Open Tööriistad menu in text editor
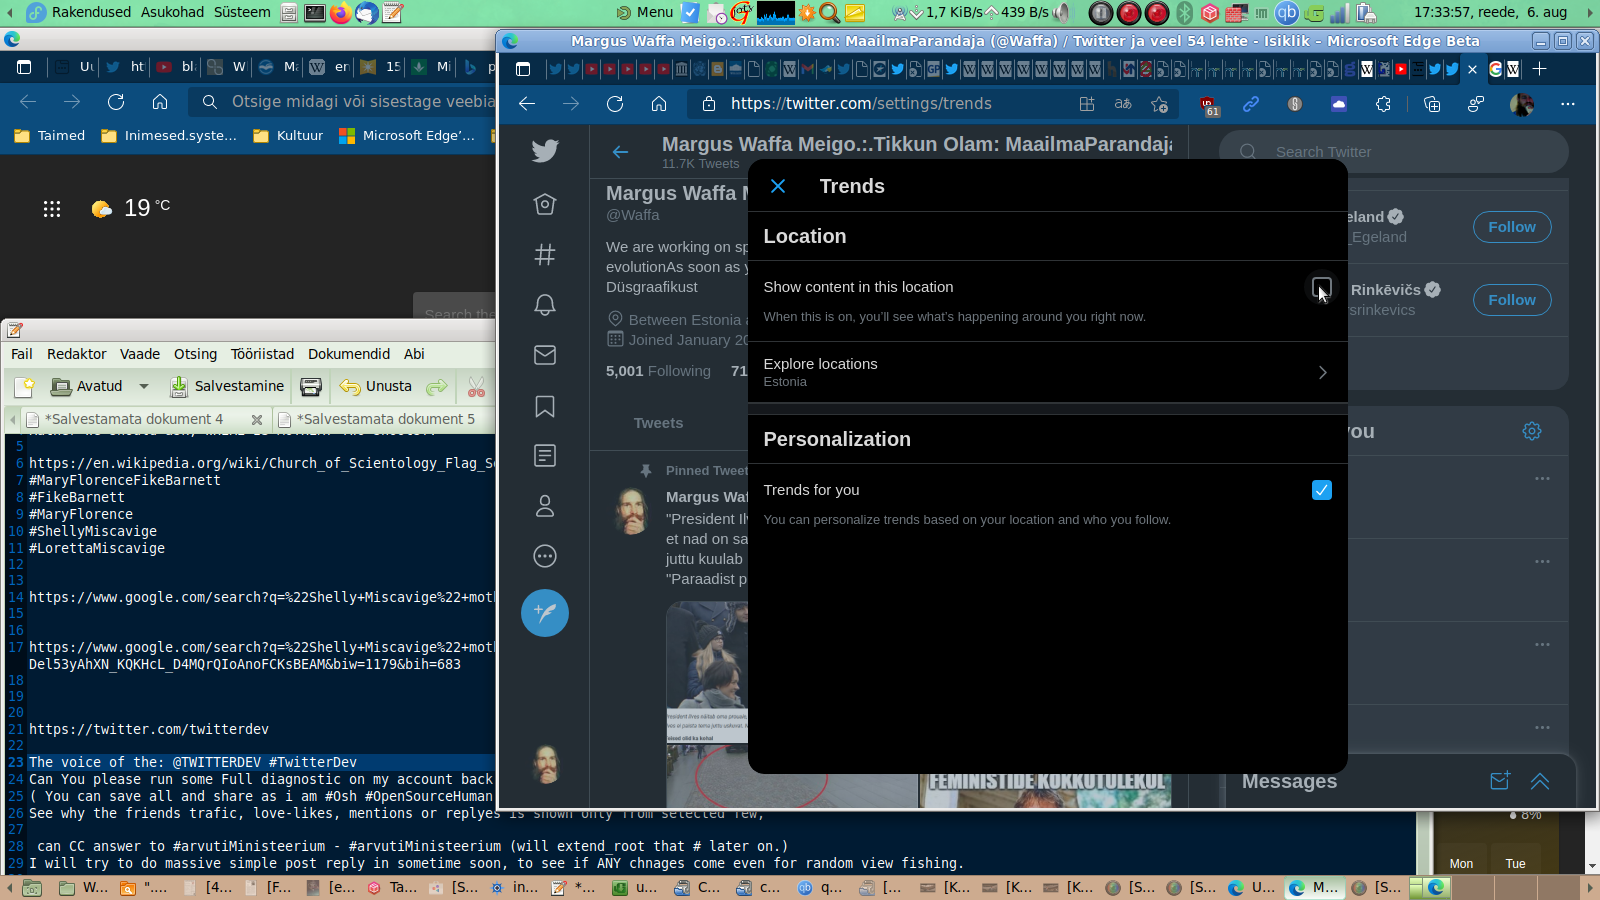Image resolution: width=1600 pixels, height=900 pixels. pos(263,354)
